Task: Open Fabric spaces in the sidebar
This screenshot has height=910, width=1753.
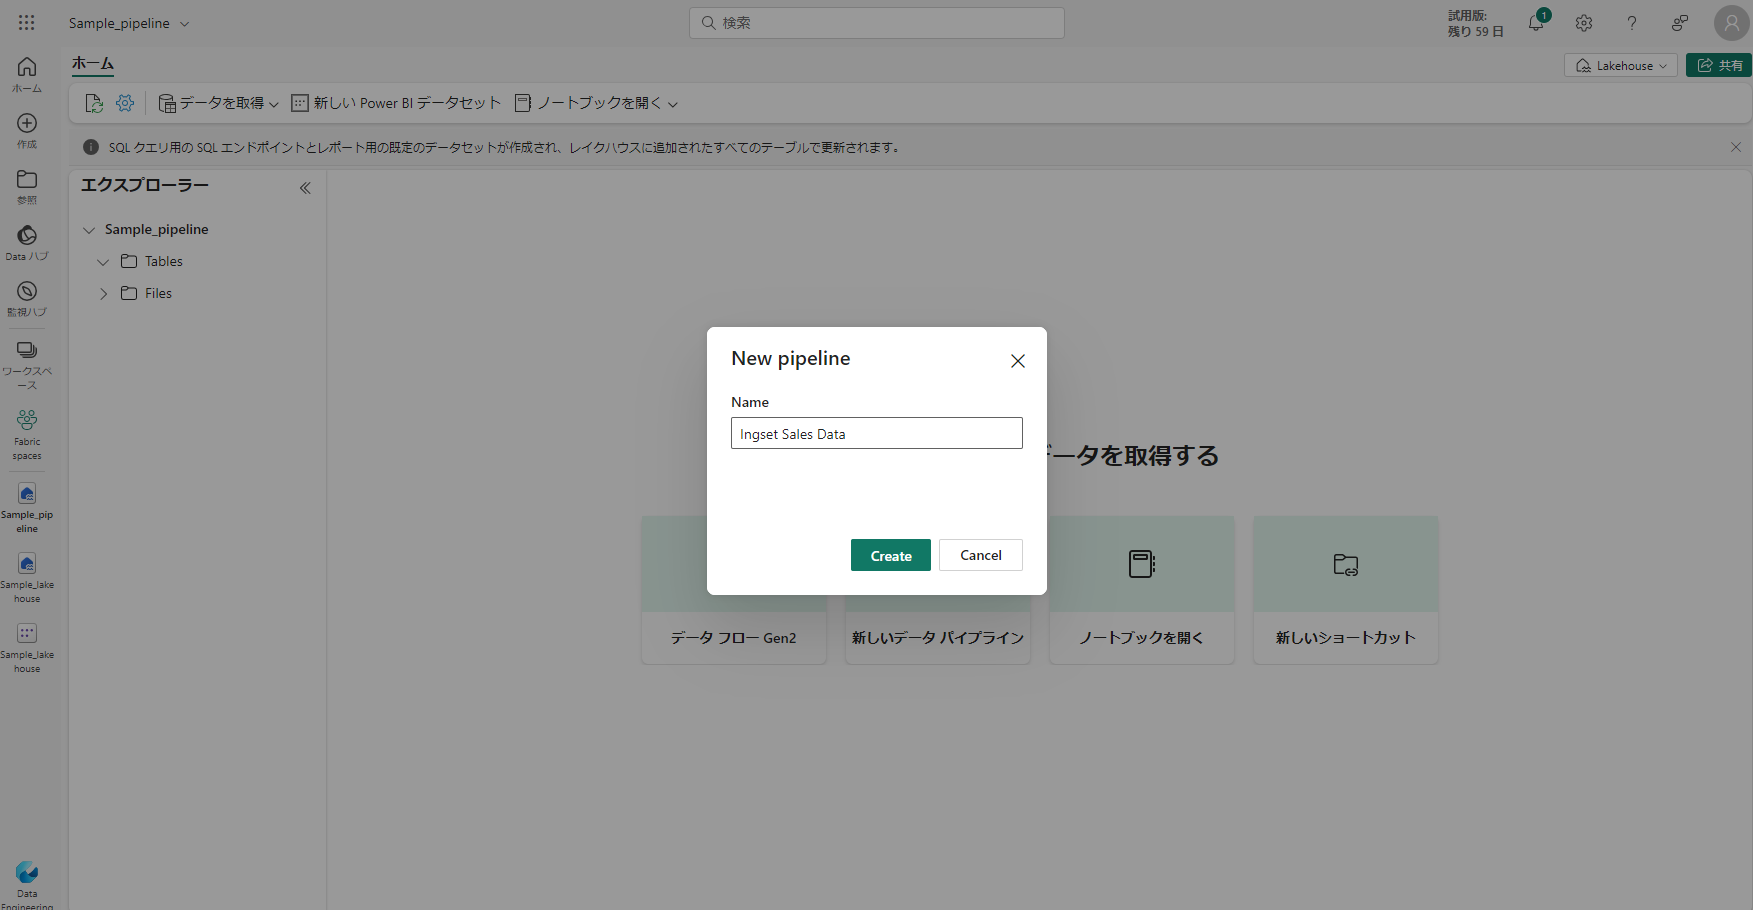Action: (x=27, y=434)
